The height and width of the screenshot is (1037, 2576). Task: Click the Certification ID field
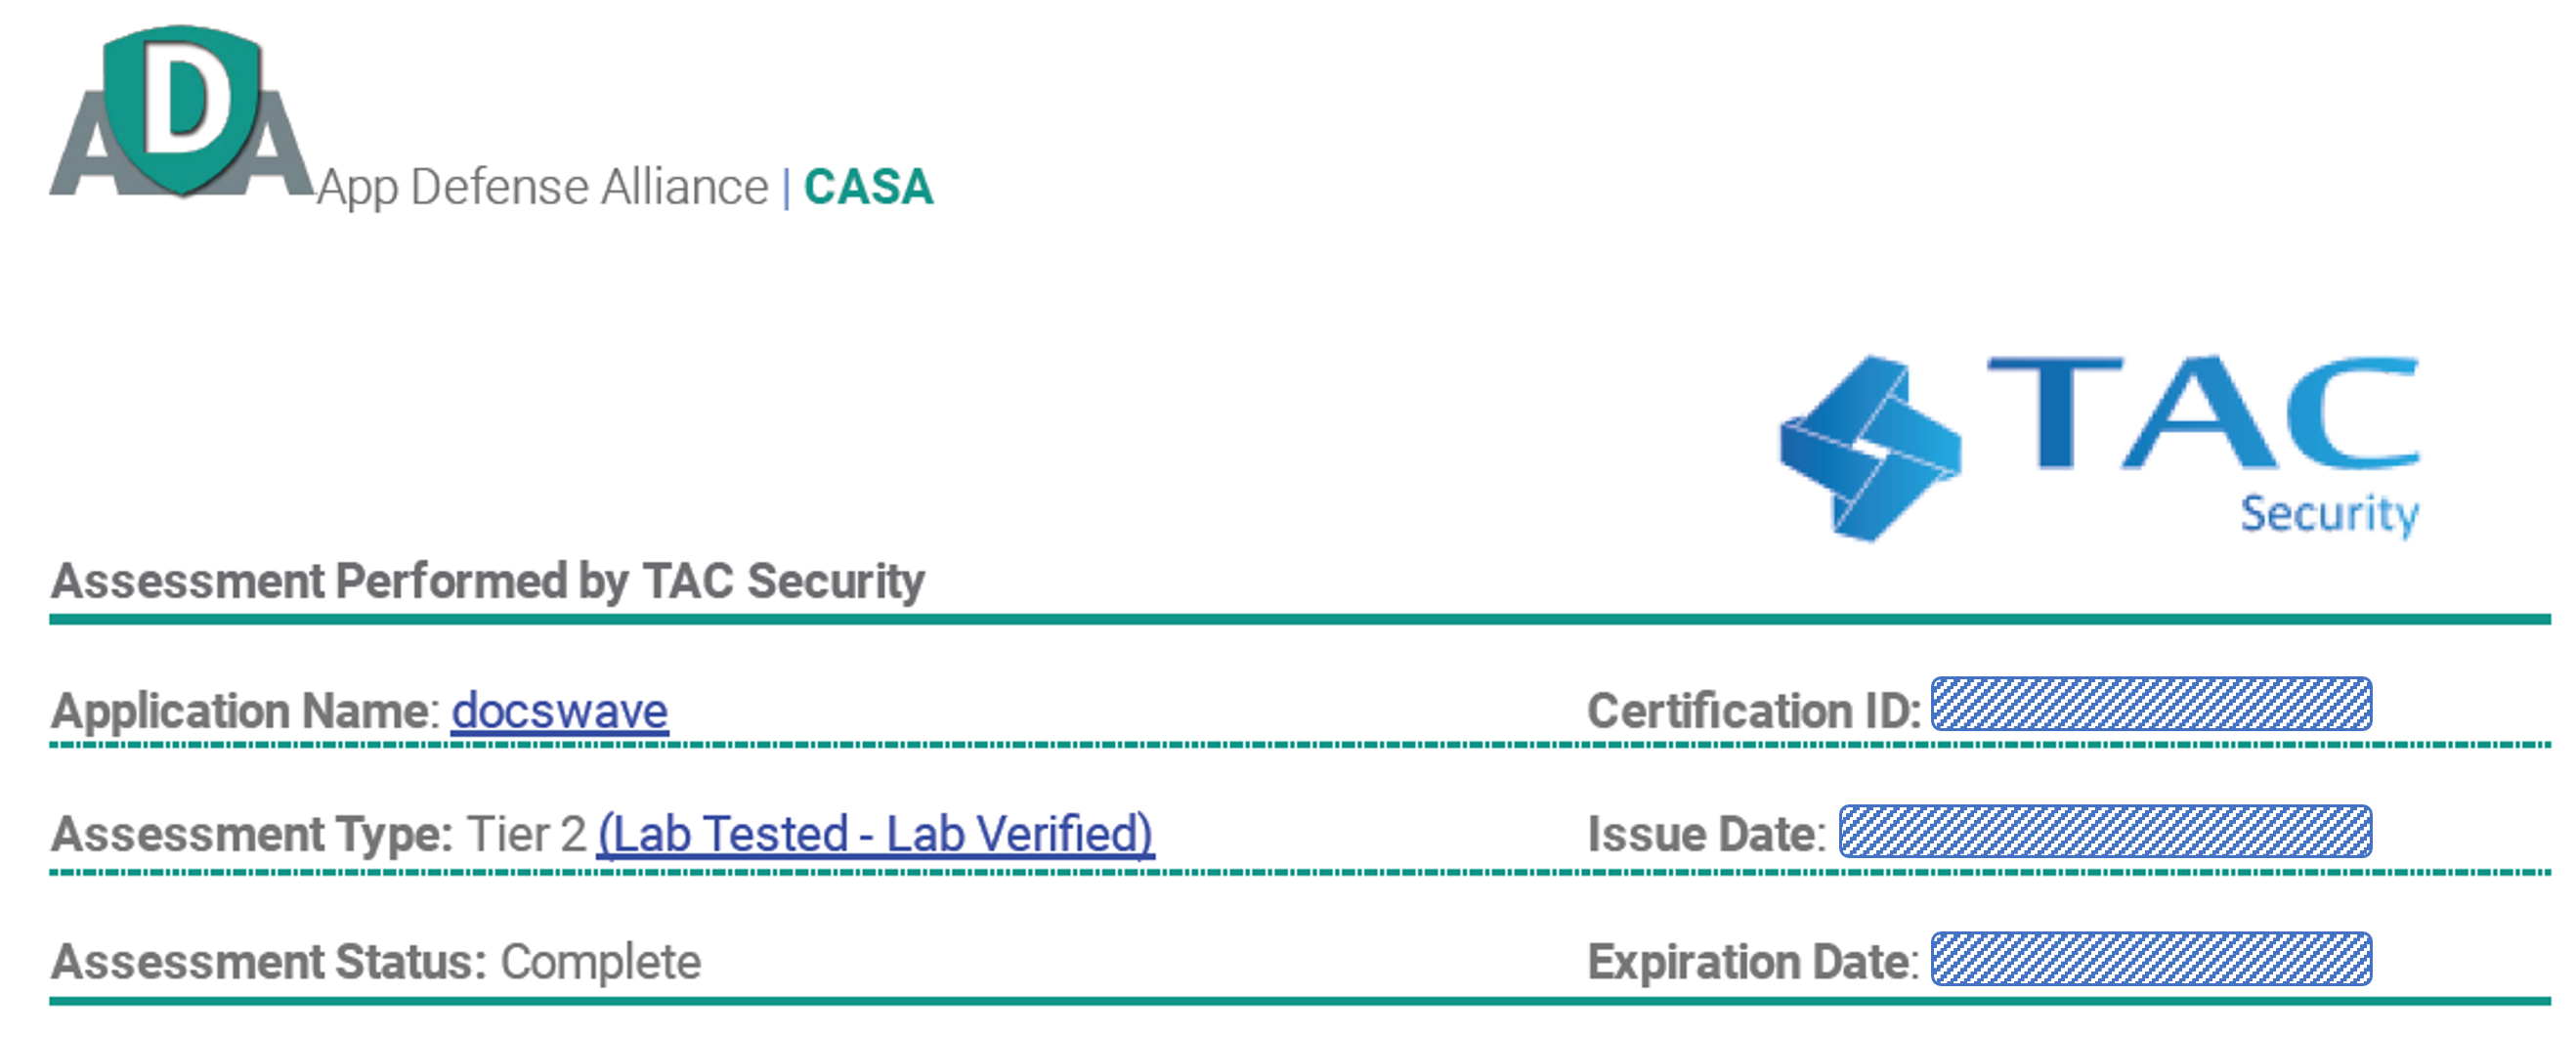pyautogui.click(x=2151, y=704)
